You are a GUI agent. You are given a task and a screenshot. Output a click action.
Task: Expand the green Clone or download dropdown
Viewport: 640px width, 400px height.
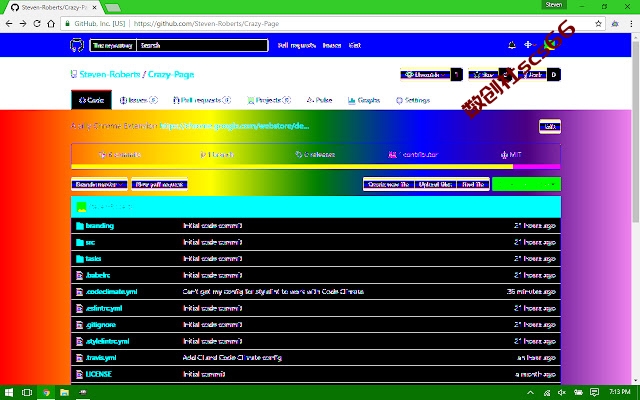tap(526, 184)
